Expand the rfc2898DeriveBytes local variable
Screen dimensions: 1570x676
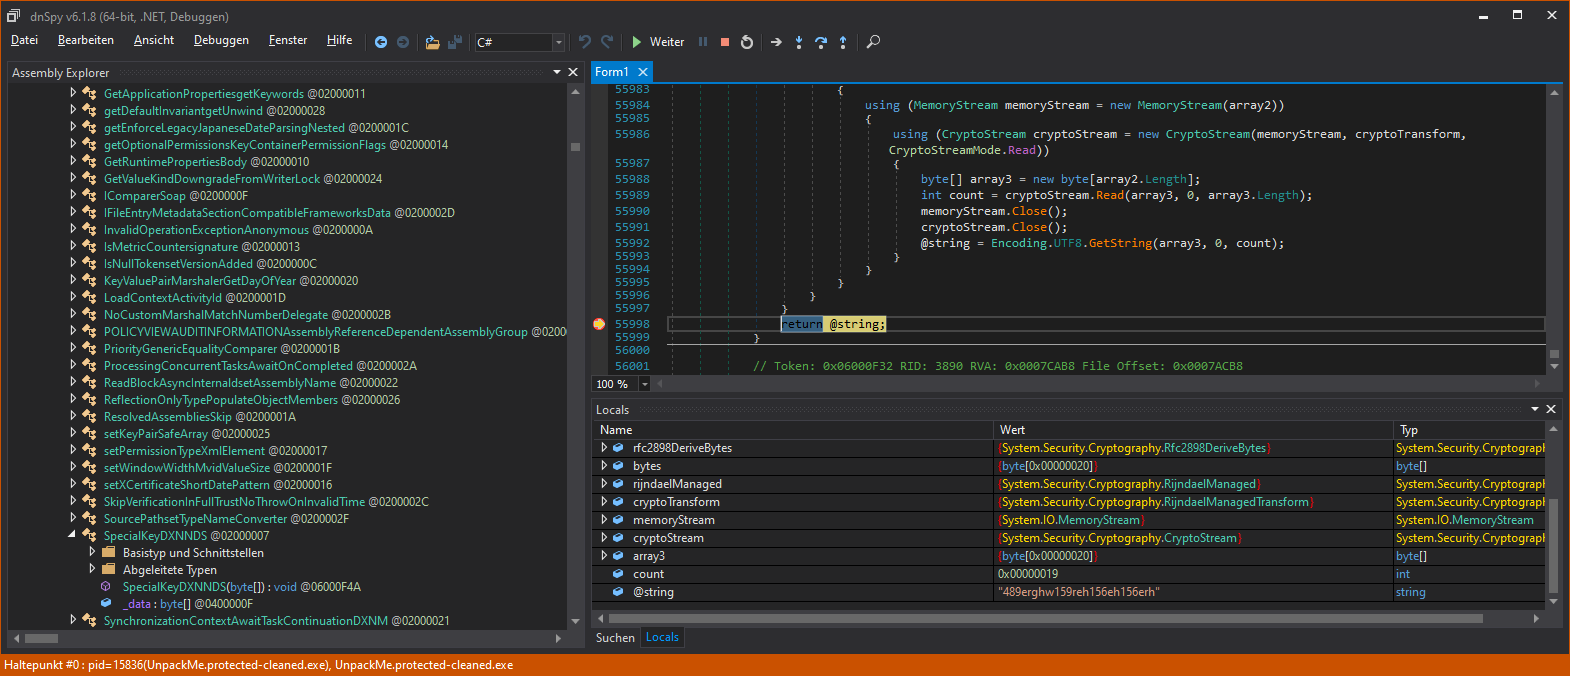pos(604,448)
